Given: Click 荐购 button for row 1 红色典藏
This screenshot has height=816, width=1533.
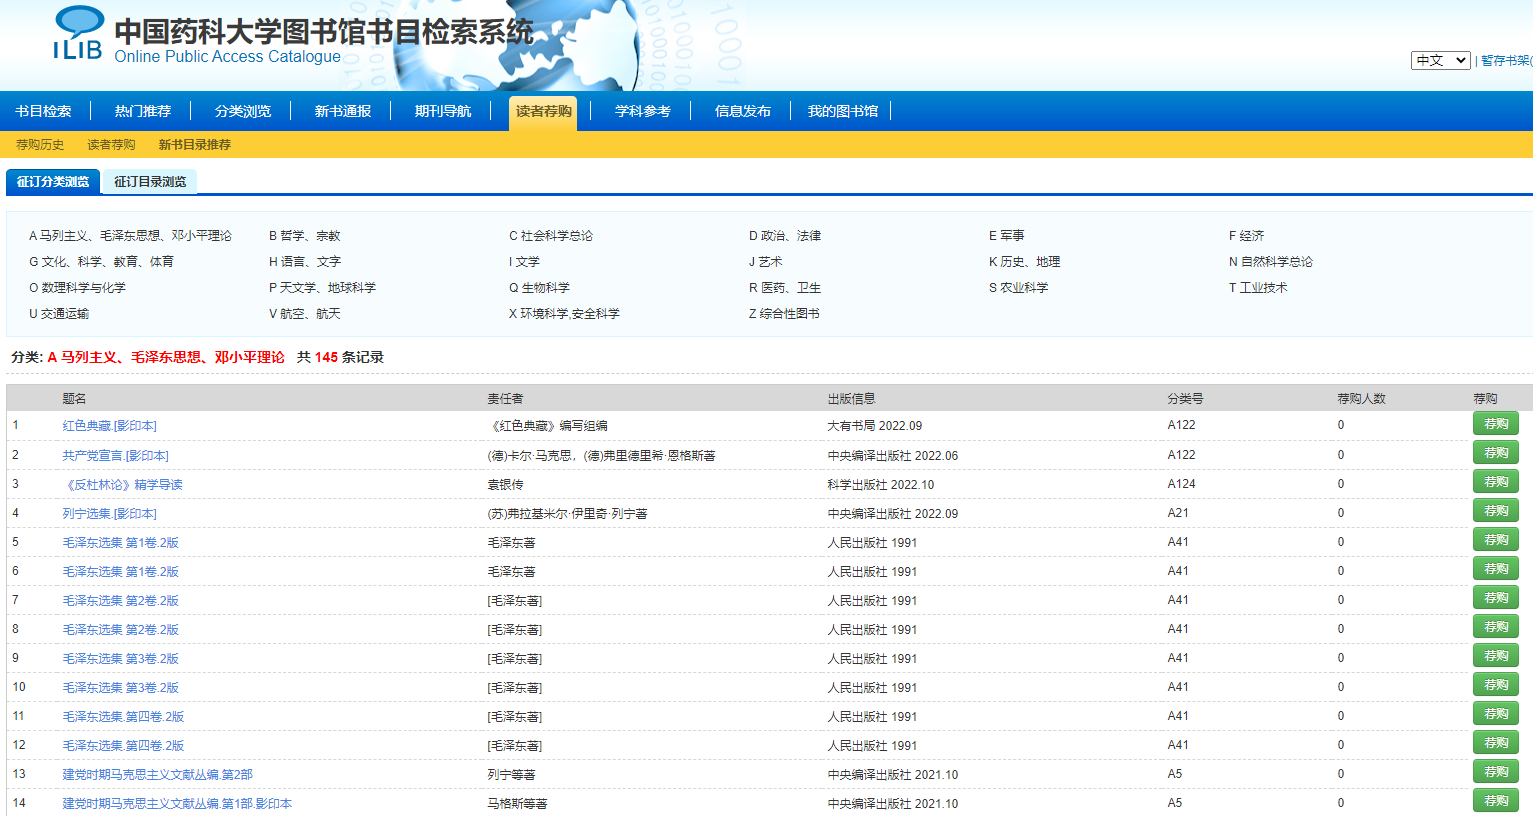Looking at the screenshot, I should (1495, 424).
